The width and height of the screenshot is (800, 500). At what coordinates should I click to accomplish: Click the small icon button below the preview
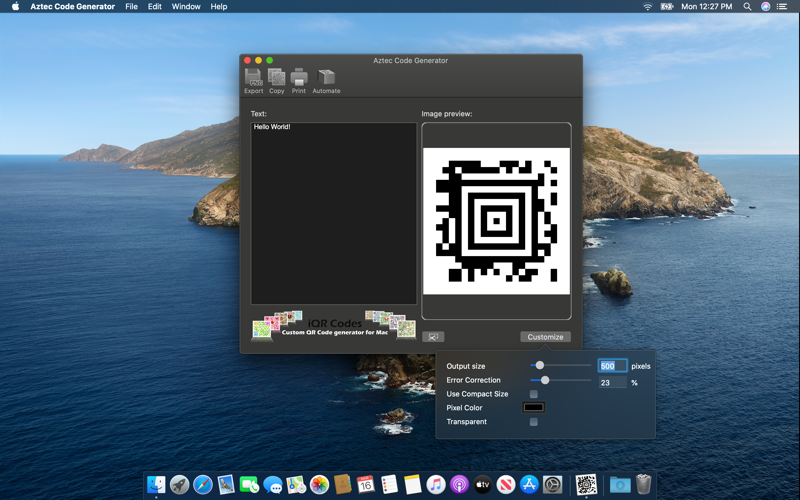click(433, 337)
